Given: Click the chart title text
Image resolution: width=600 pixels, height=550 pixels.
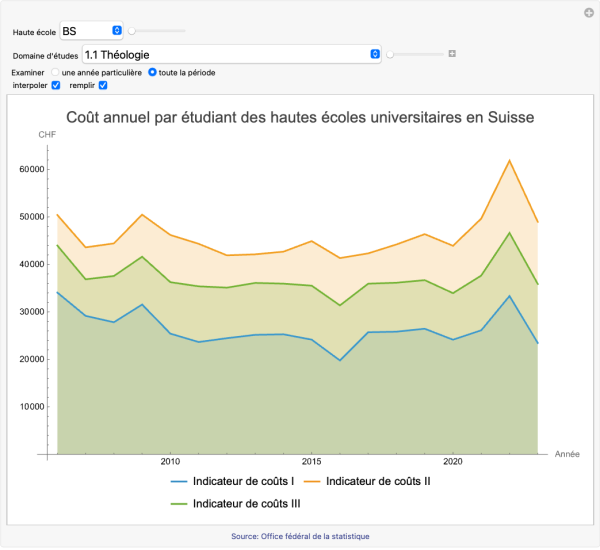Looking at the screenshot, I should coord(300,118).
